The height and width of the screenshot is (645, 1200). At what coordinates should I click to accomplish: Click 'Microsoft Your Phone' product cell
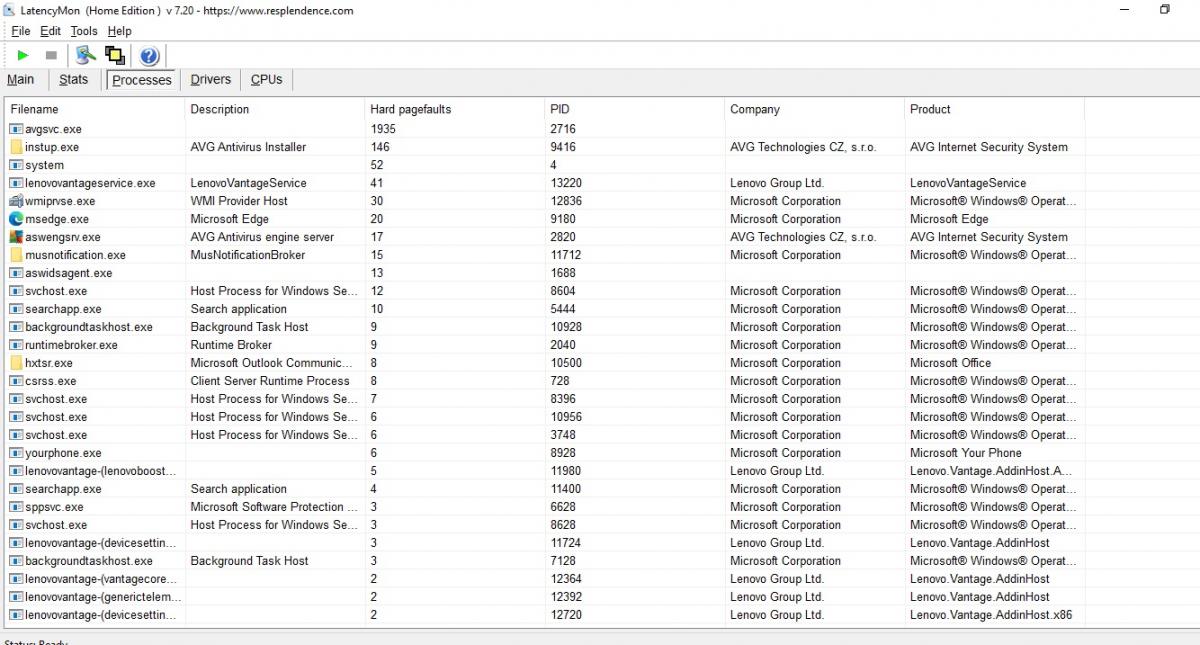pyautogui.click(x=966, y=453)
